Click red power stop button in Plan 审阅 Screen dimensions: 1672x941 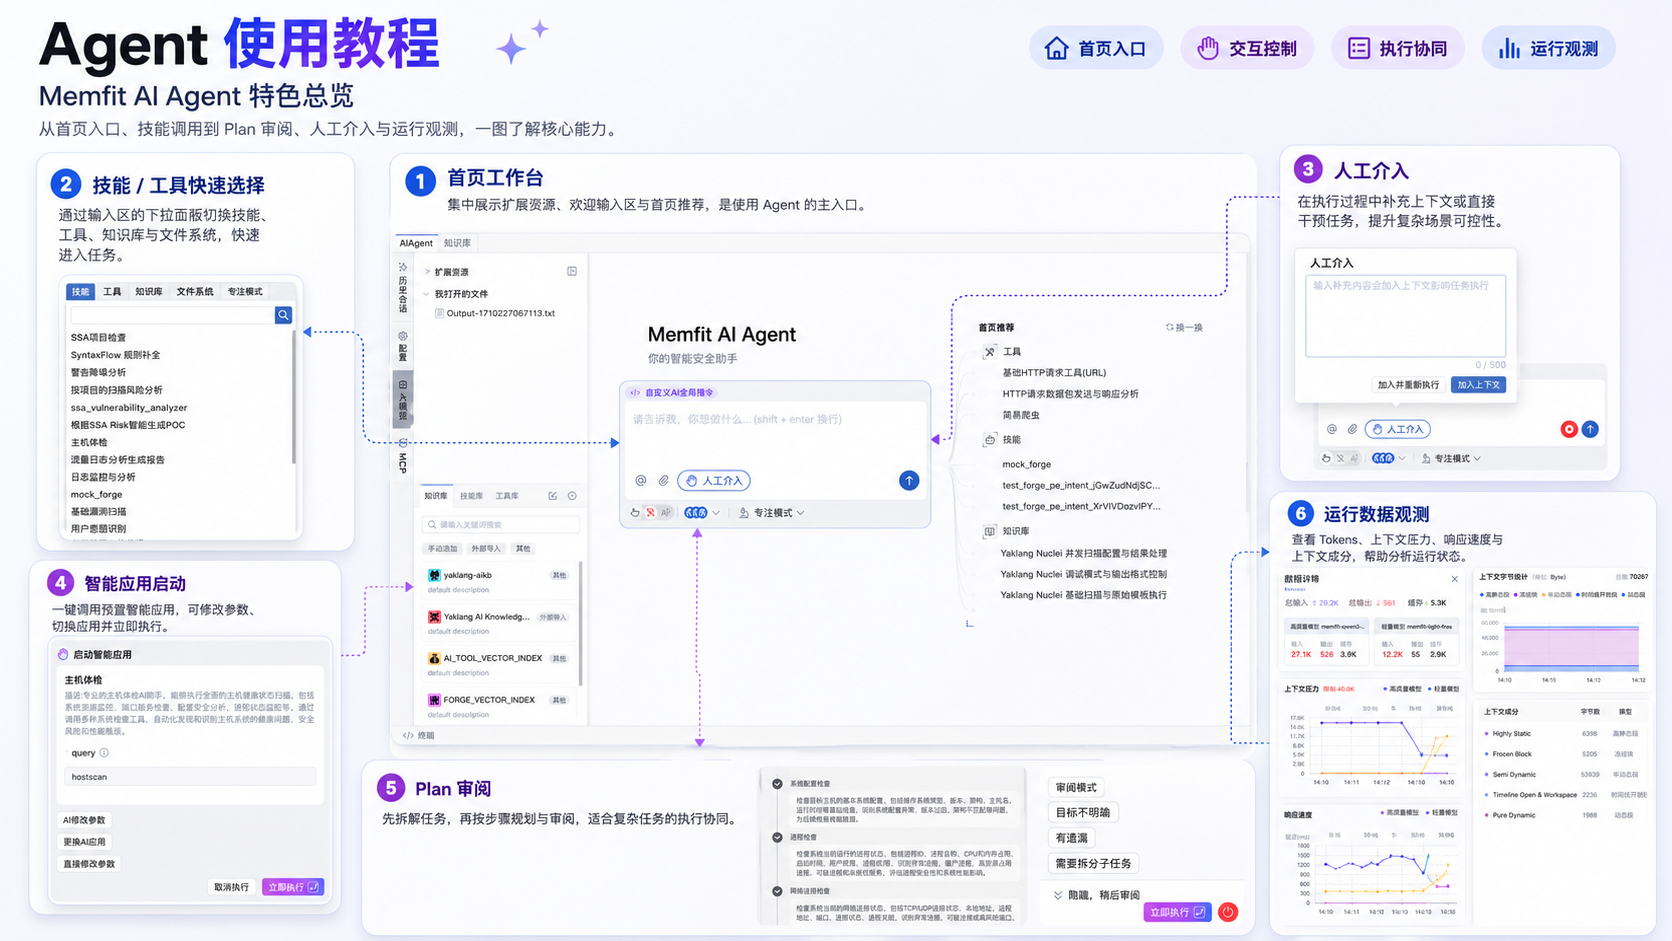tap(1228, 912)
